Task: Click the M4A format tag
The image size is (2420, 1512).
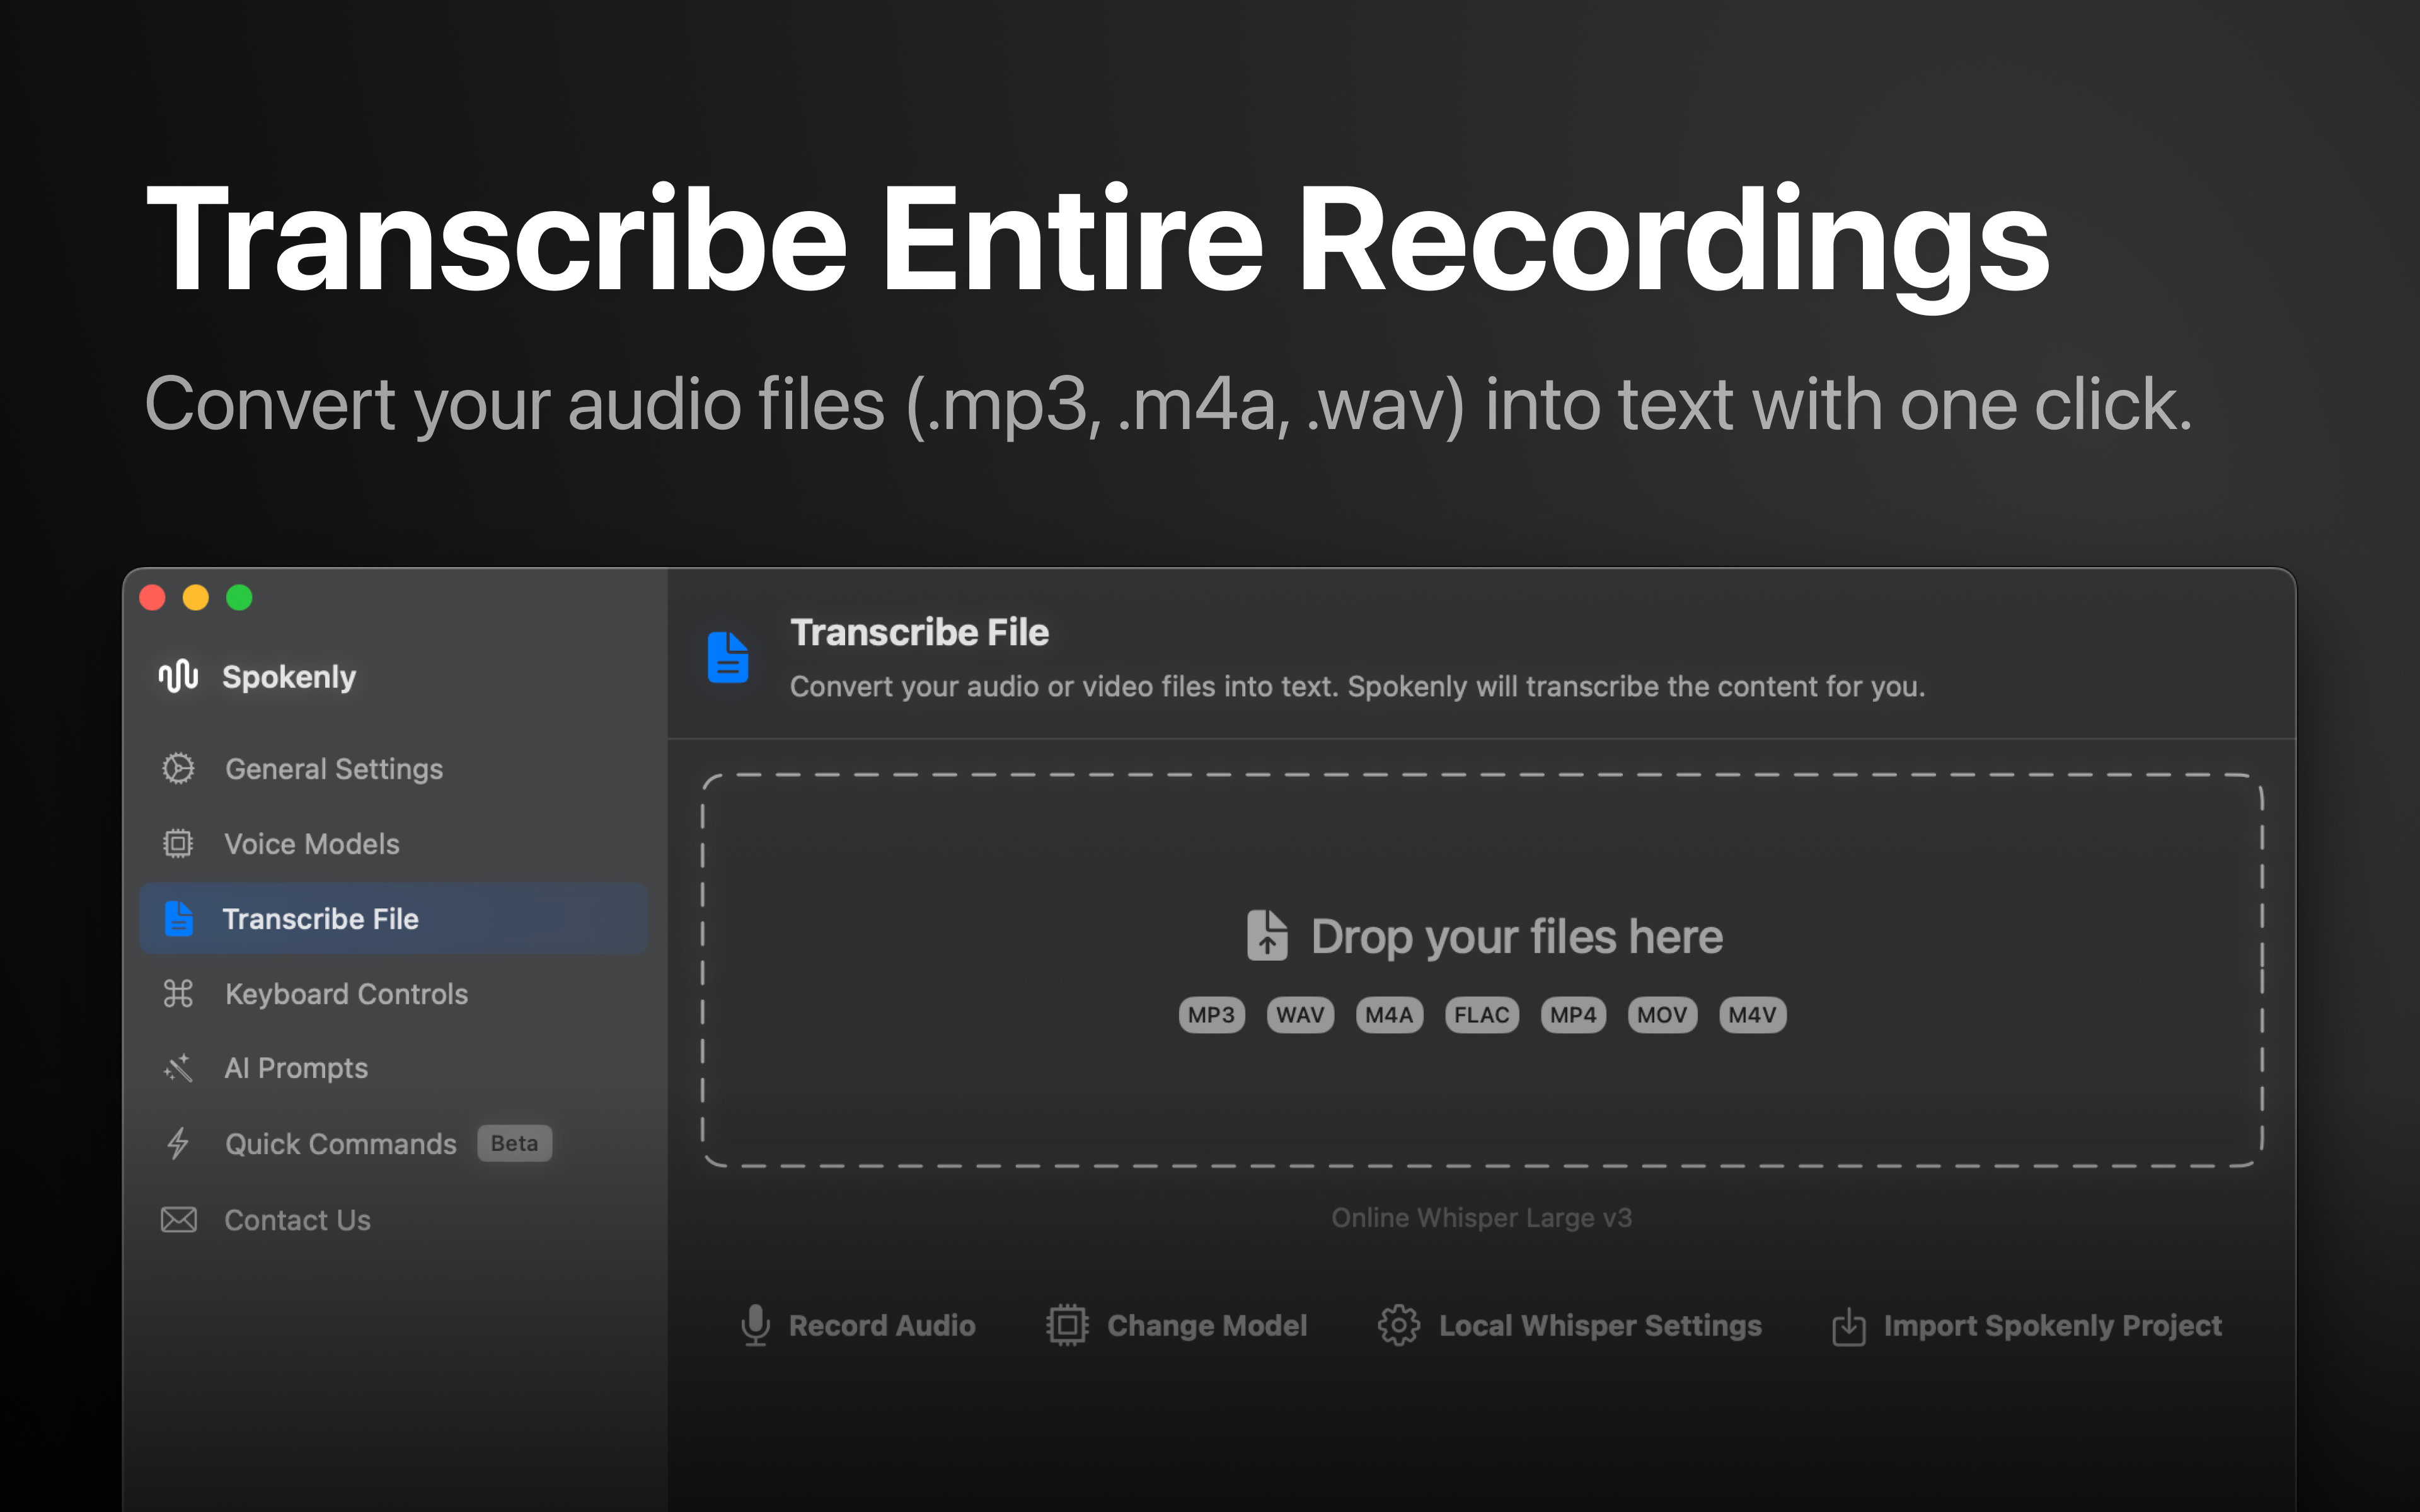Action: click(1389, 1015)
